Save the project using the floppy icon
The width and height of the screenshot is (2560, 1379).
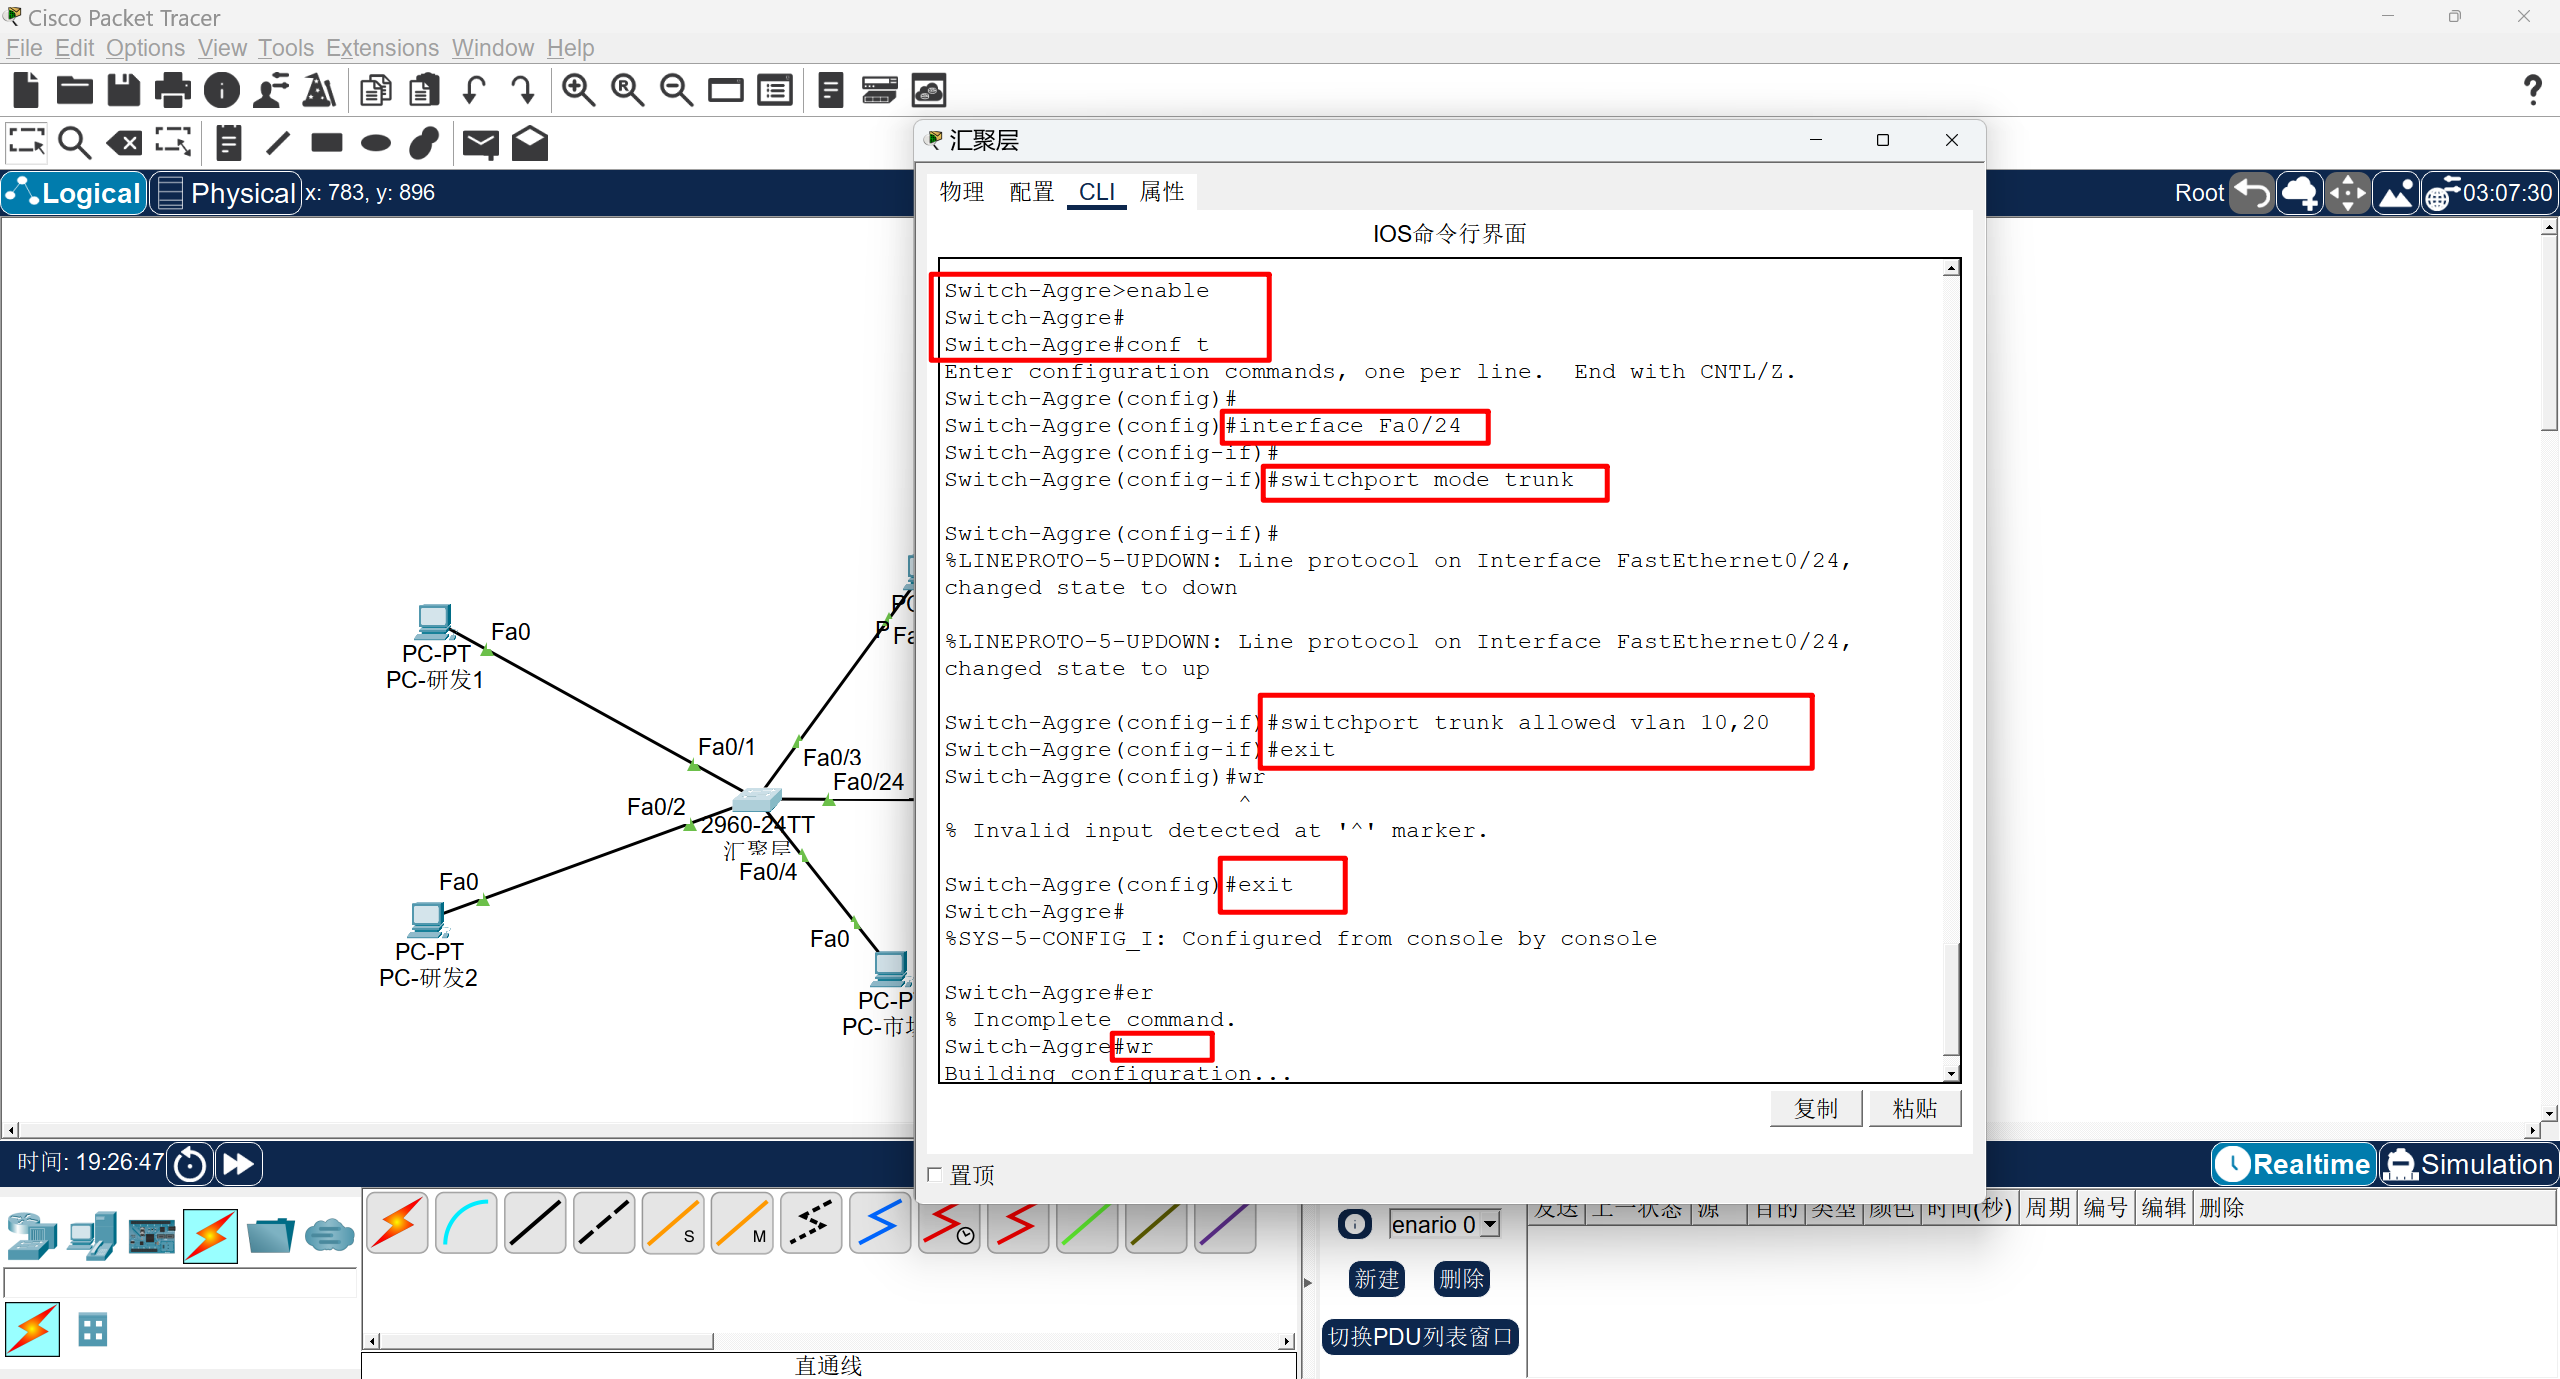[x=124, y=91]
